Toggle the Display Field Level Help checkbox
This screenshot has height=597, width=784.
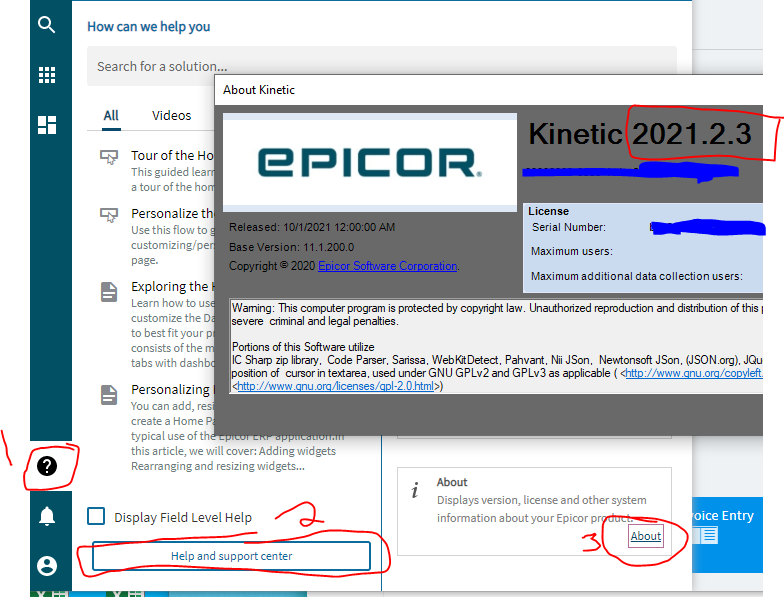click(96, 516)
